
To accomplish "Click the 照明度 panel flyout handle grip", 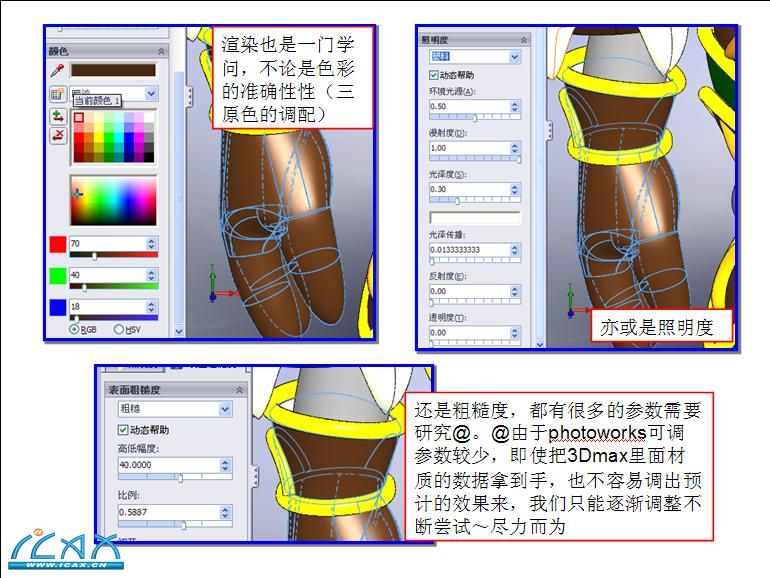I will [x=550, y=131].
